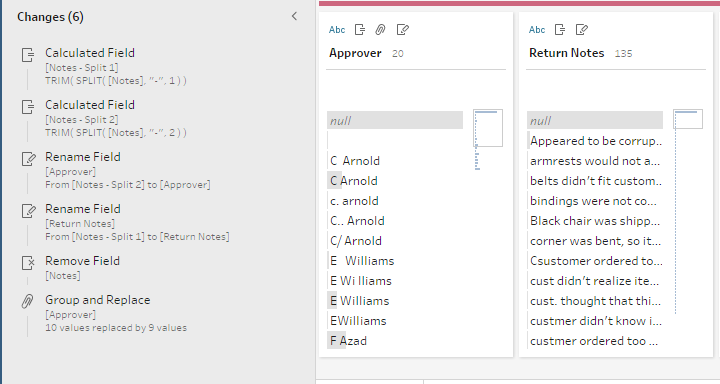Screen dimensions: 720x384
Task: Select 'Csustomer ordered to...' value
Action: tap(595, 261)
